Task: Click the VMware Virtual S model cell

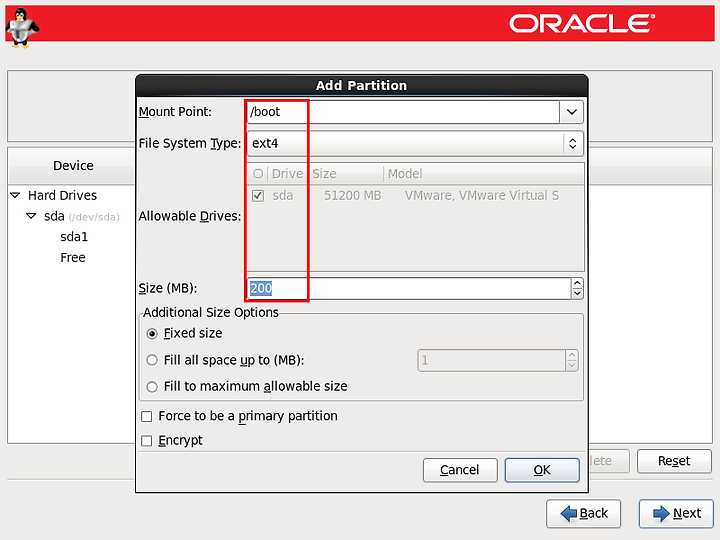Action: [482, 196]
